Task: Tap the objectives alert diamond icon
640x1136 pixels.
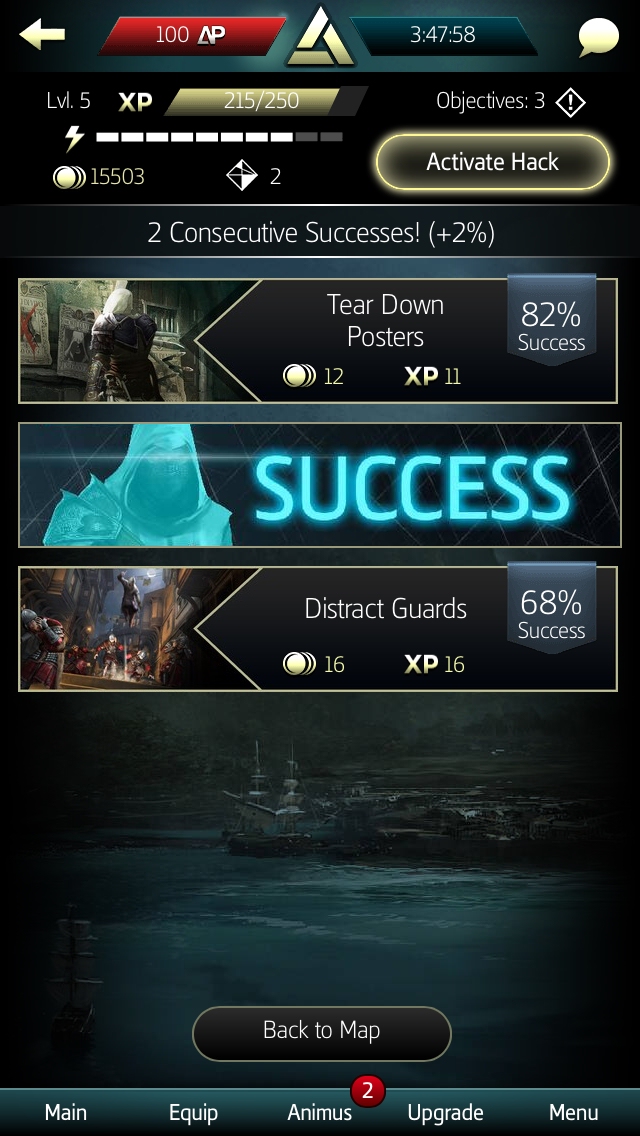Action: (x=570, y=102)
